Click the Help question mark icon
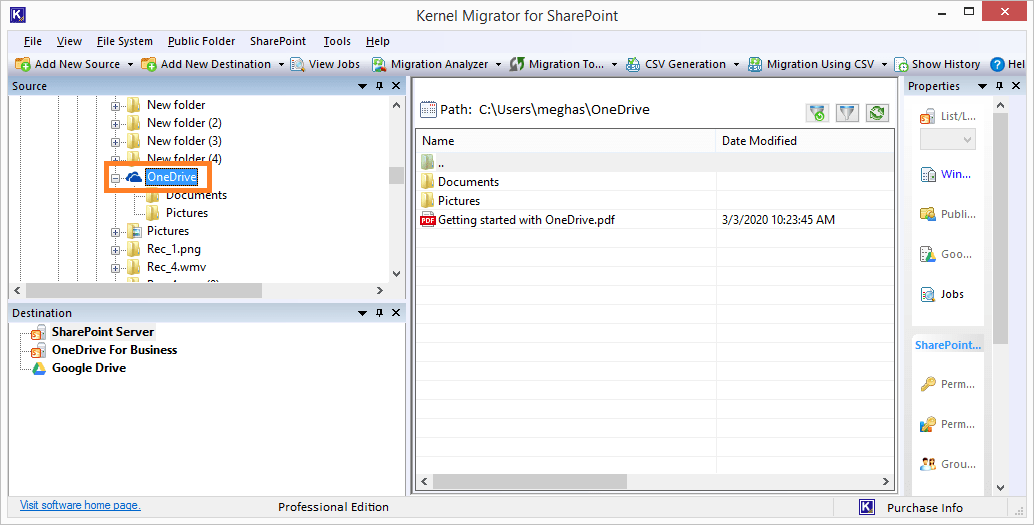The width and height of the screenshot is (1034, 525). coord(997,64)
